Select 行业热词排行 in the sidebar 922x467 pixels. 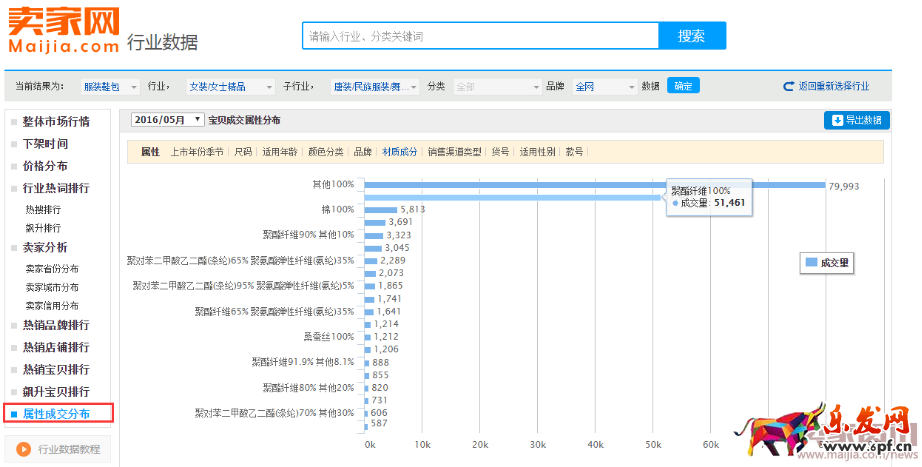pyautogui.click(x=56, y=188)
